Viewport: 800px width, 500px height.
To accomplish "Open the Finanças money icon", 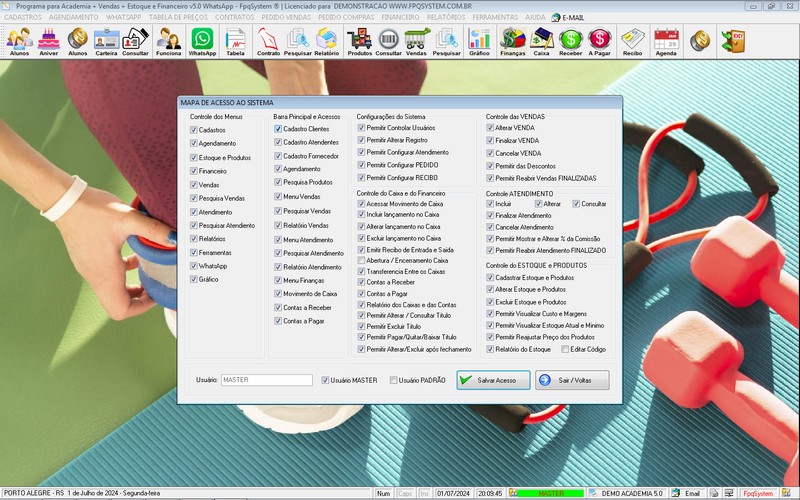I will [513, 41].
